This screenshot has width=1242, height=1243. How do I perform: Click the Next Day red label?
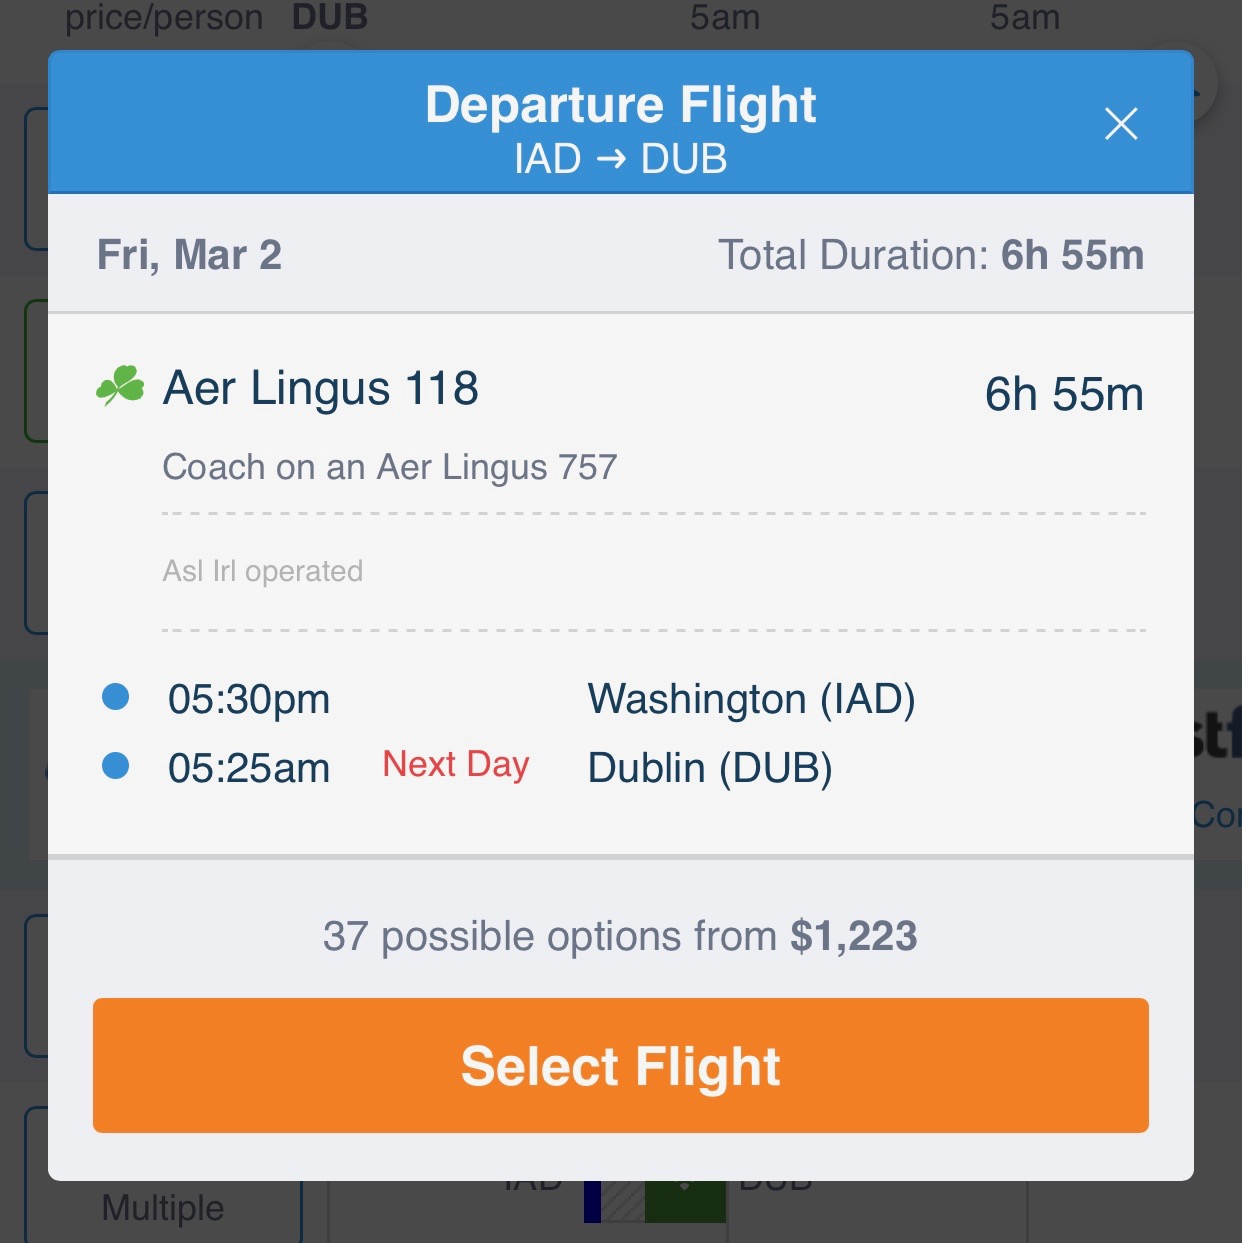pos(455,765)
